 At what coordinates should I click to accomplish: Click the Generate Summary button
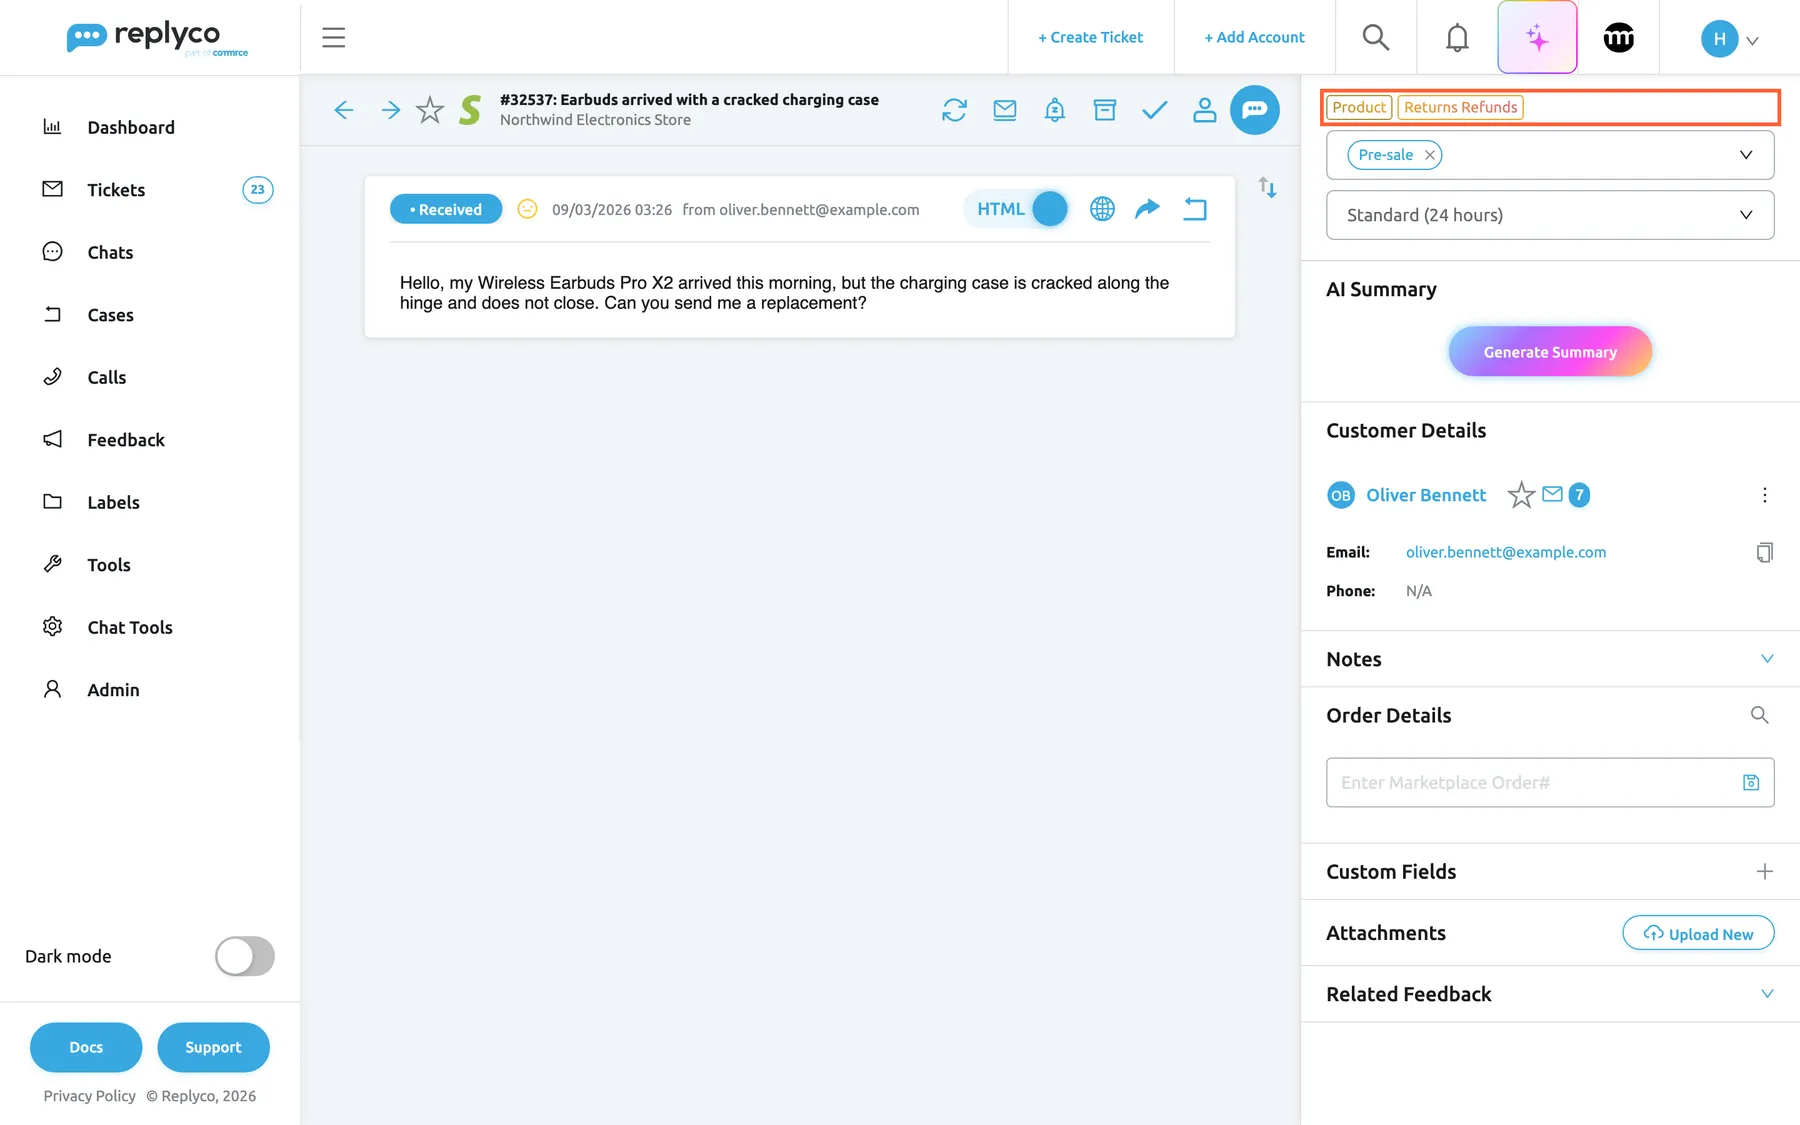1550,352
